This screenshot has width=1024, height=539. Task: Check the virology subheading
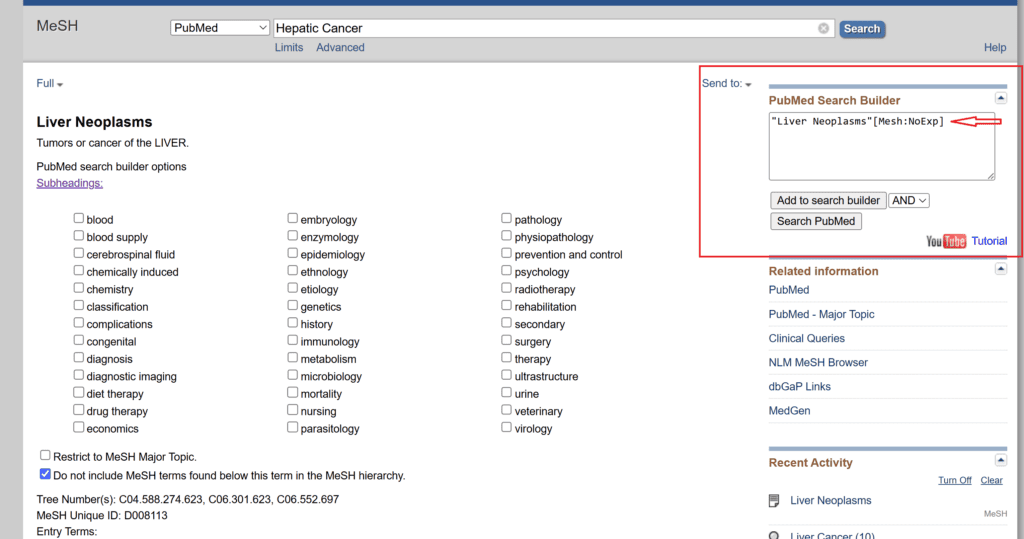[x=506, y=427]
